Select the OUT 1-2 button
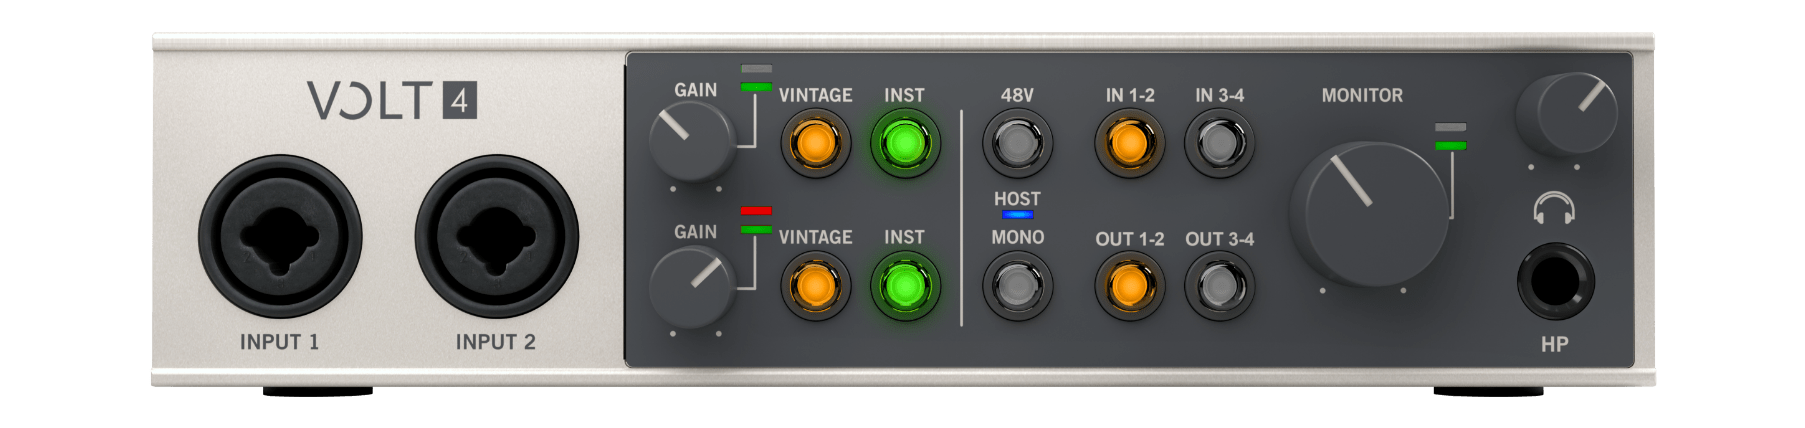This screenshot has width=1805, height=428. click(x=1129, y=286)
